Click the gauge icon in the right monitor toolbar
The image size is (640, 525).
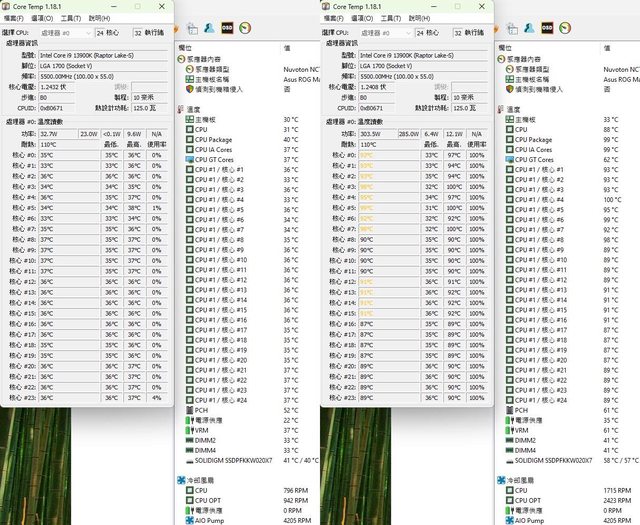coord(565,27)
